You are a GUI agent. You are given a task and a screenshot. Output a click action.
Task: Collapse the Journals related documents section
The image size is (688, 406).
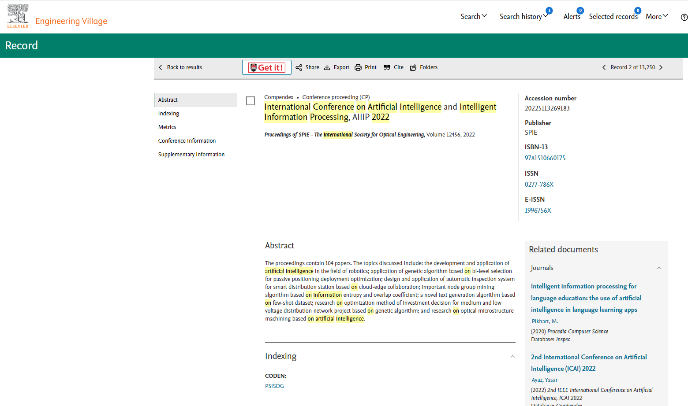659,268
